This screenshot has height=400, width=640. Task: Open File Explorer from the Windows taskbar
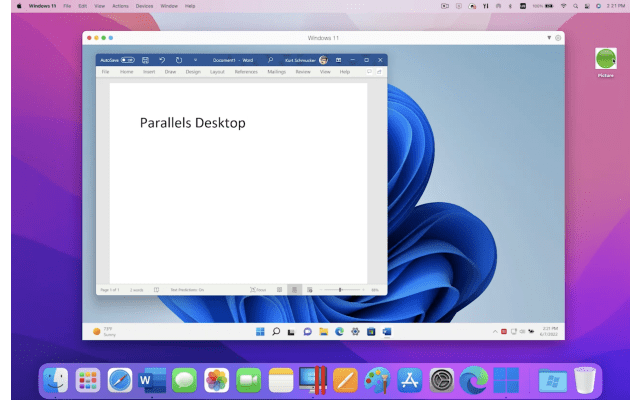pos(323,331)
